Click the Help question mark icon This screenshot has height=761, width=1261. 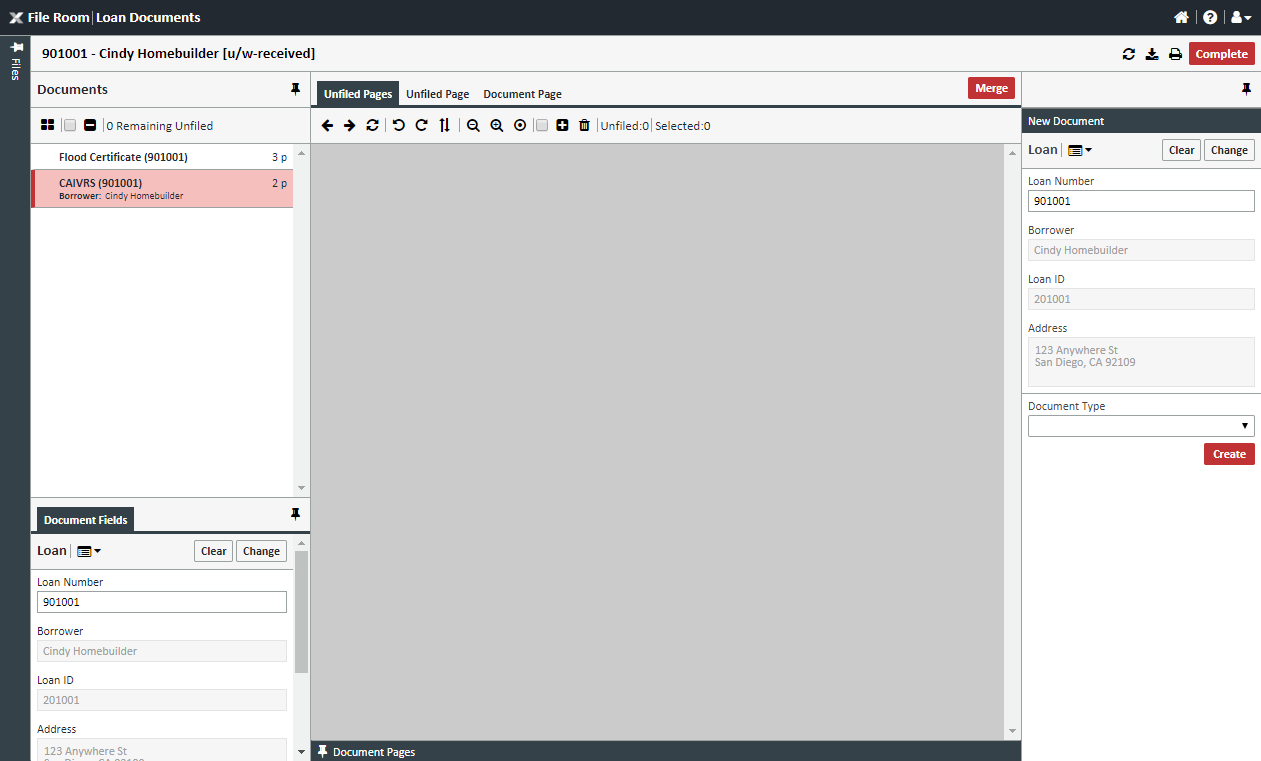pyautogui.click(x=1210, y=17)
